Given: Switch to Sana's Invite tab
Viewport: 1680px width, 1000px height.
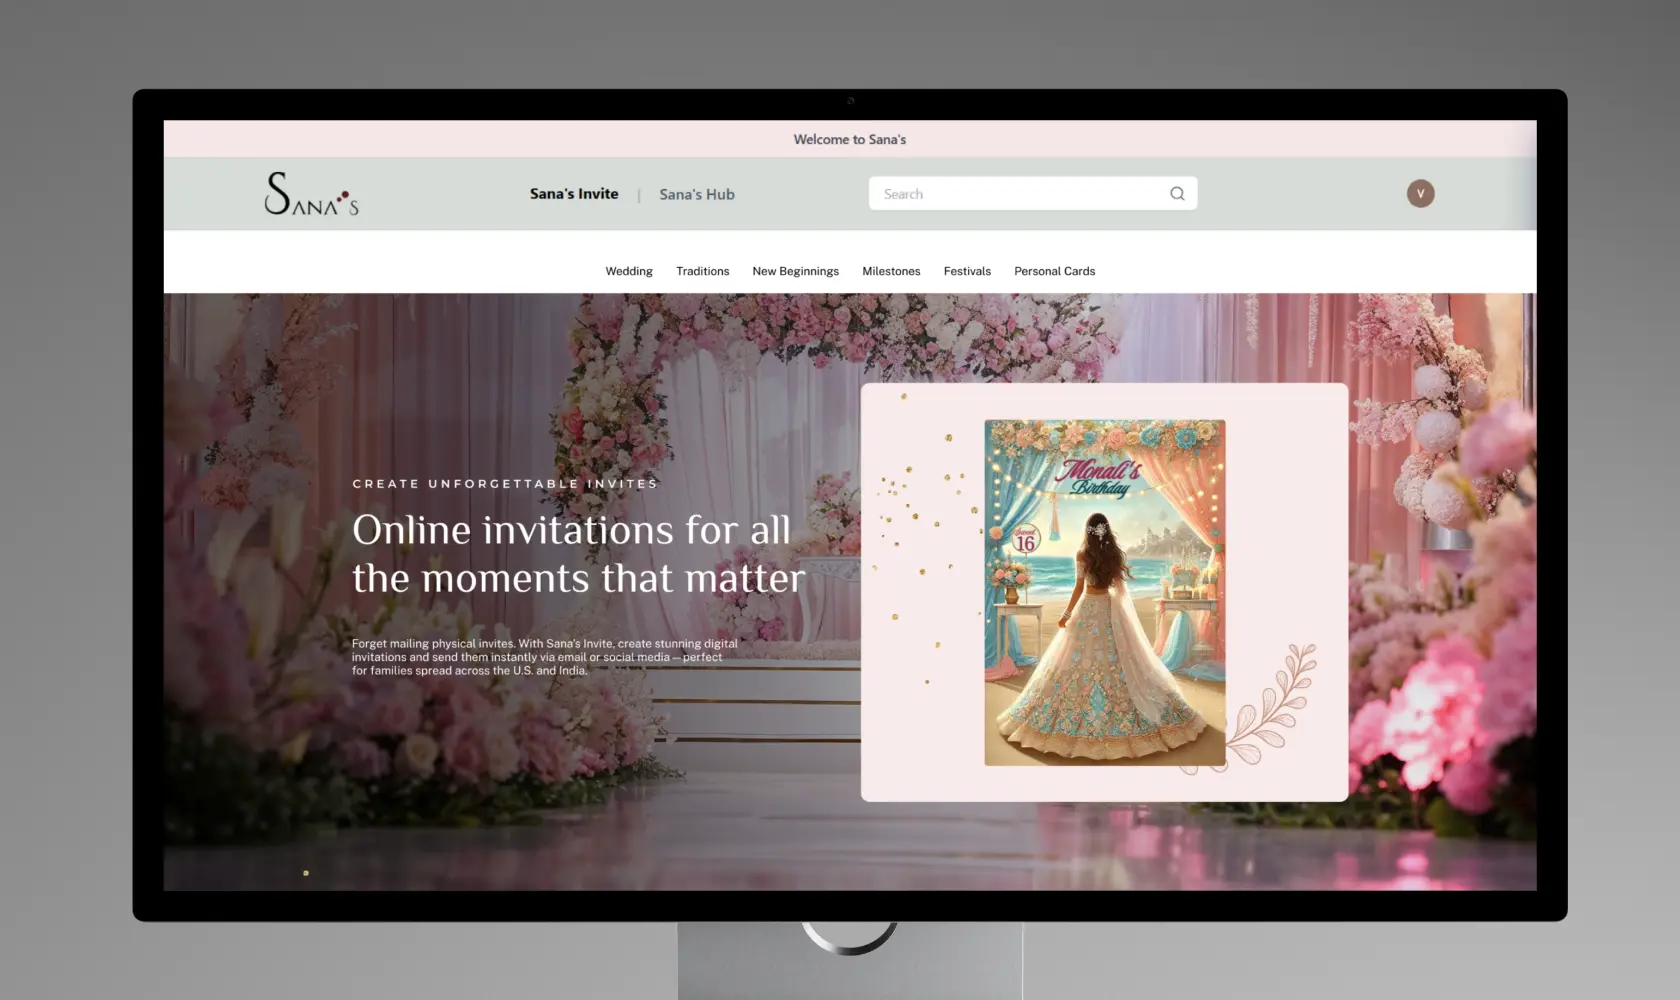Looking at the screenshot, I should coord(574,194).
